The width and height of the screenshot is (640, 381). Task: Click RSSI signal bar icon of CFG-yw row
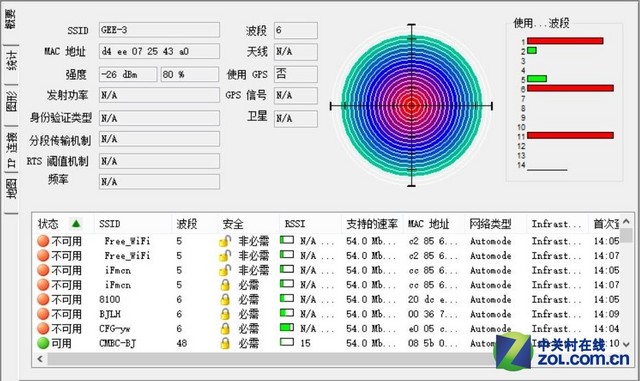pos(287,327)
